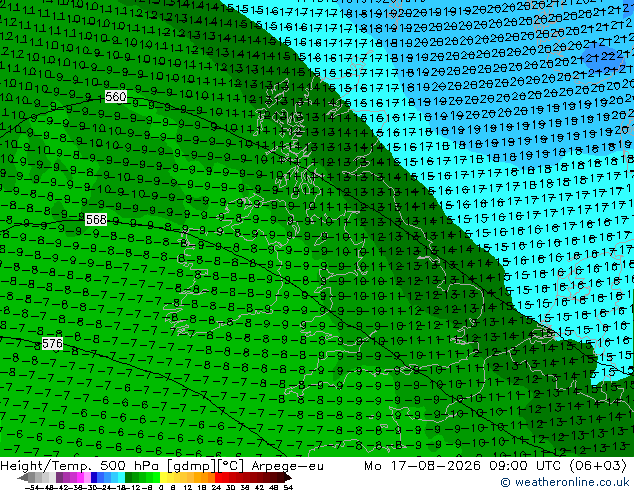Click the 568 geopotential contour label
Image resolution: width=634 pixels, height=490 pixels.
(x=96, y=220)
